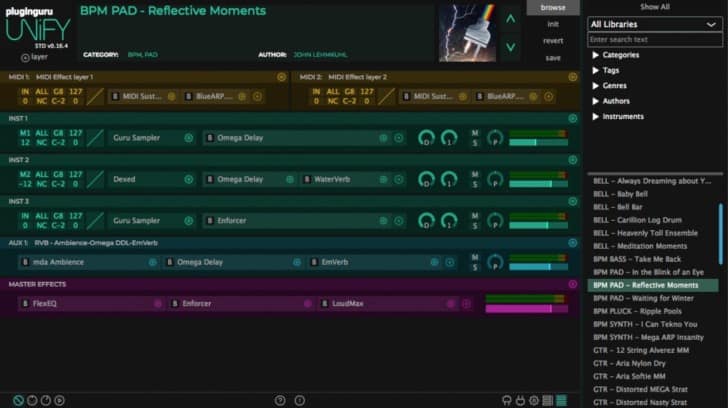Image resolution: width=728 pixels, height=408 pixels.
Task: Click the Enter search text field
Action: tap(654, 39)
